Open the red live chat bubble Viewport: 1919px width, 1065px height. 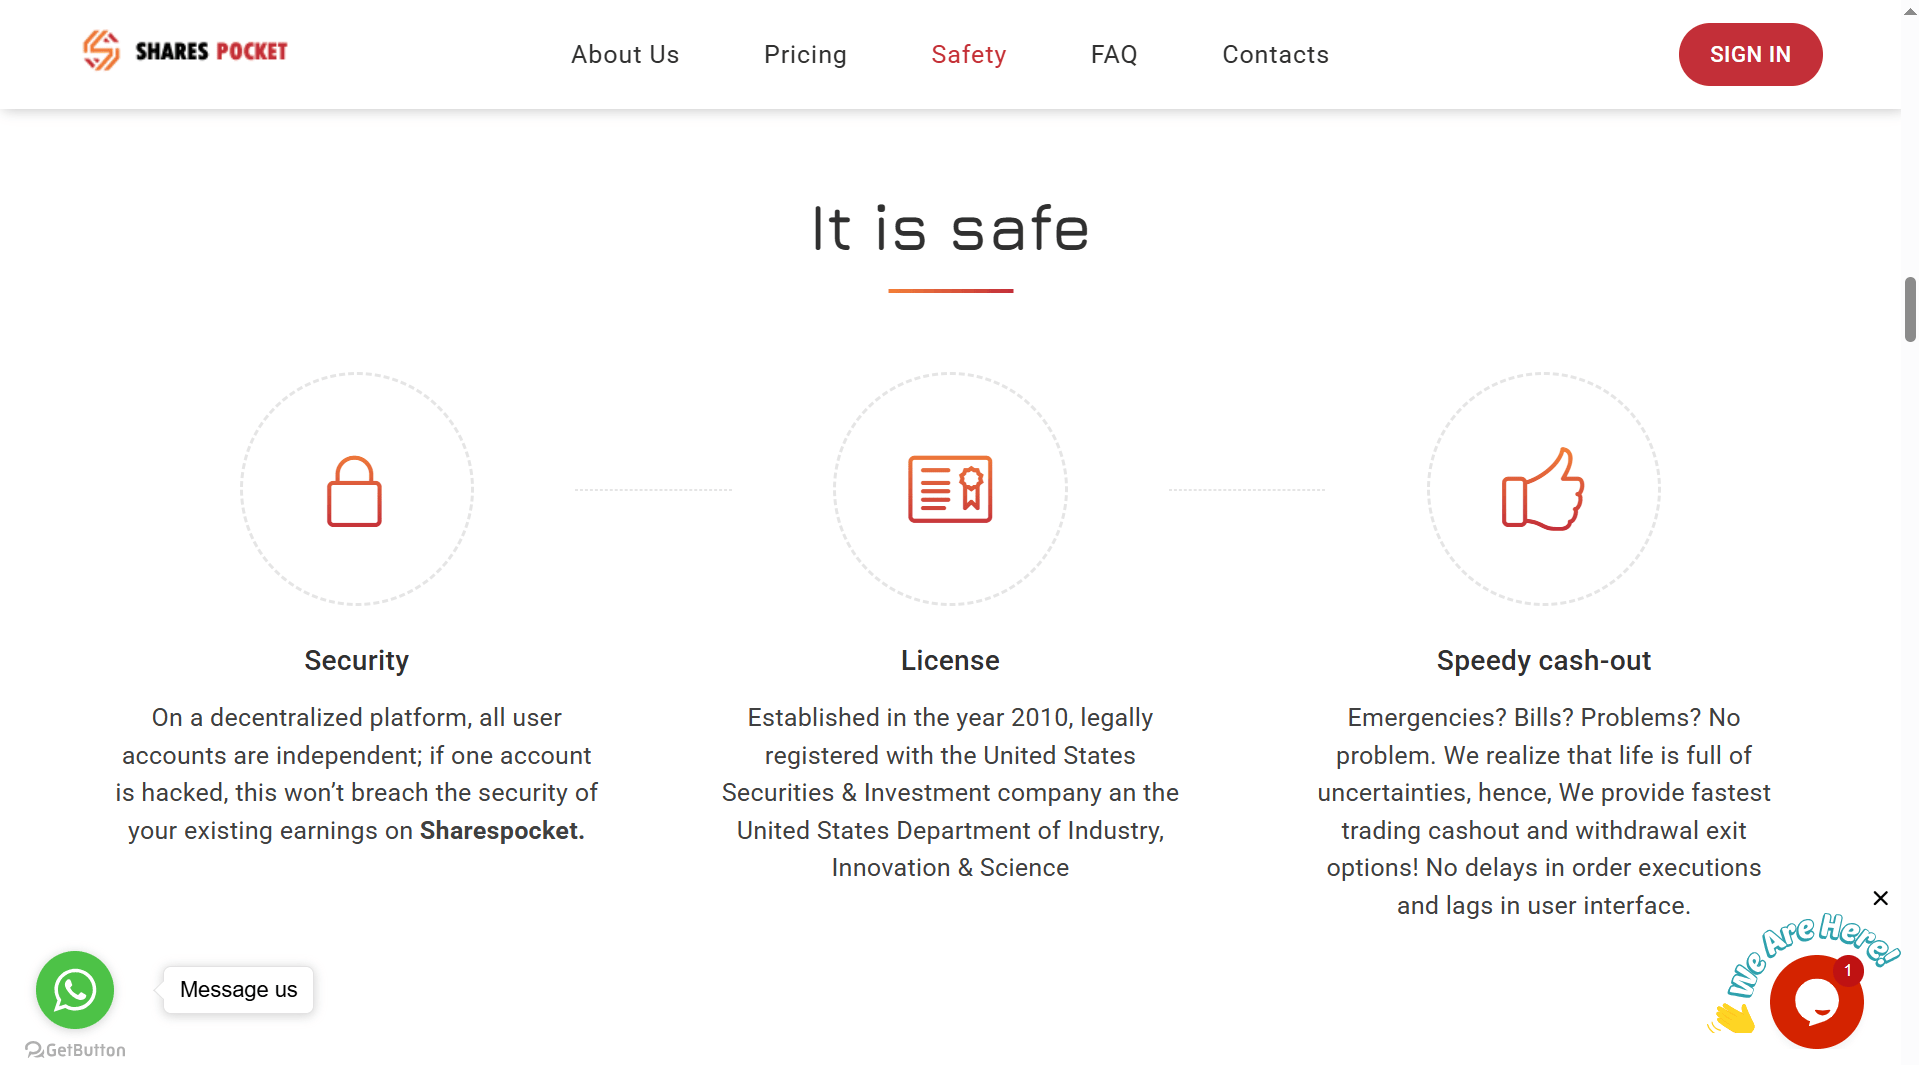pyautogui.click(x=1816, y=1001)
